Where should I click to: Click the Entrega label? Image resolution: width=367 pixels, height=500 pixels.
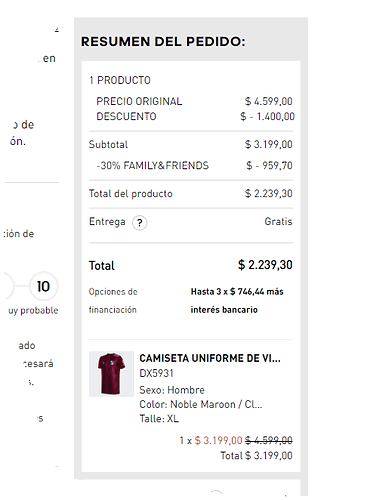tap(107, 222)
